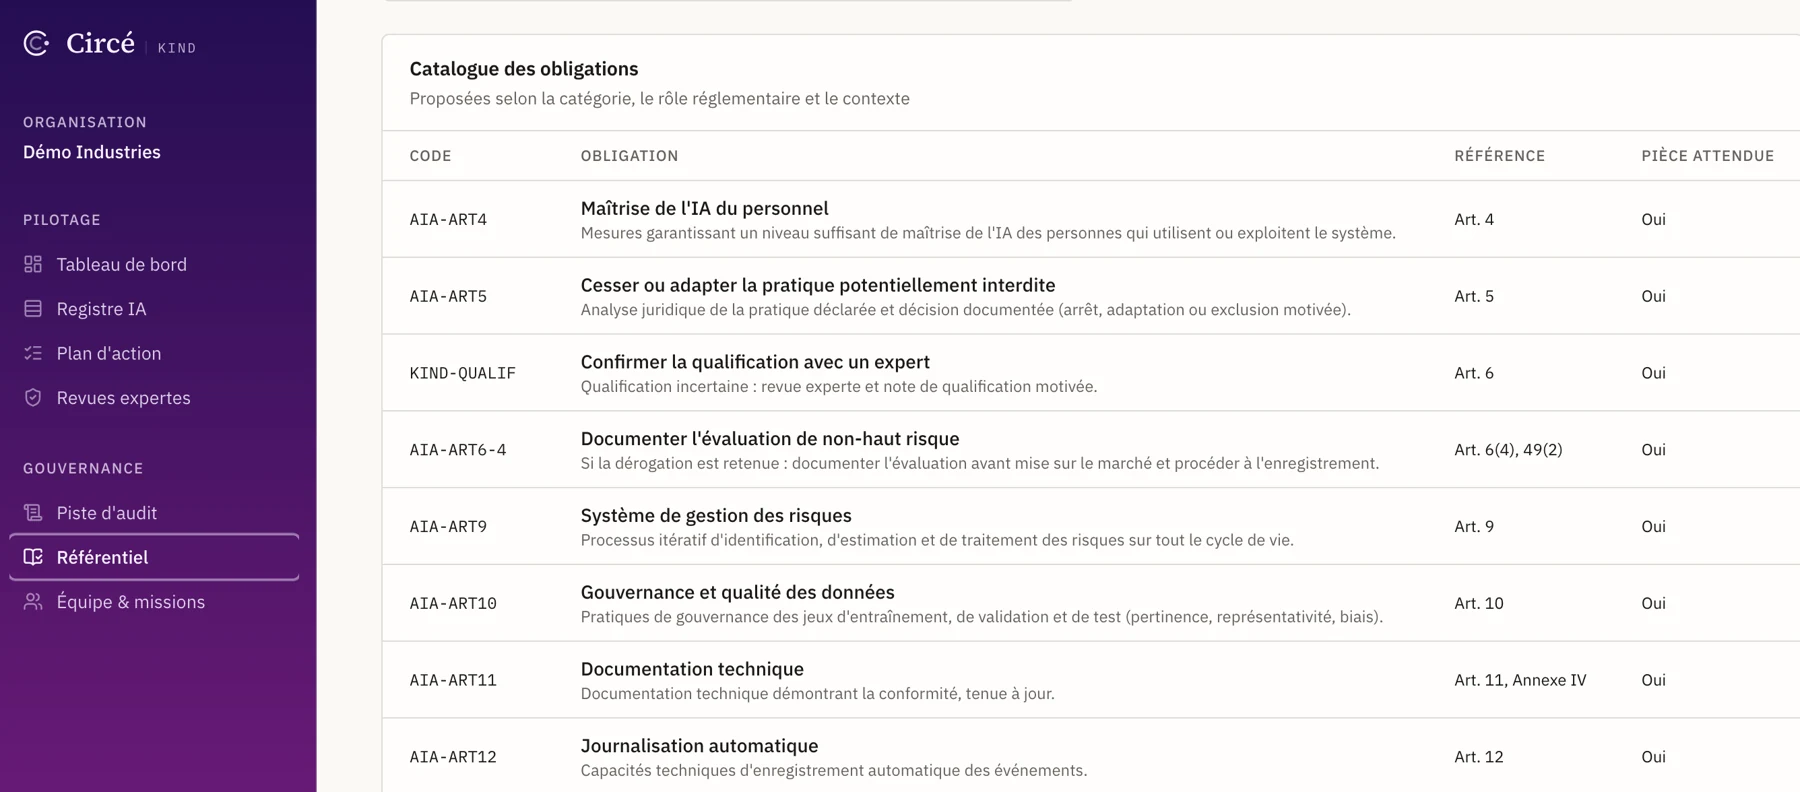Click the Catalogue des obligations heading

click(x=523, y=69)
